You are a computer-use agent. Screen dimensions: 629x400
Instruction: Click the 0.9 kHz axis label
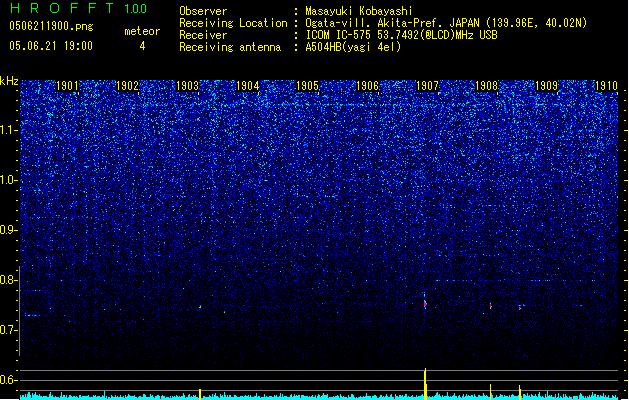(x=8, y=230)
